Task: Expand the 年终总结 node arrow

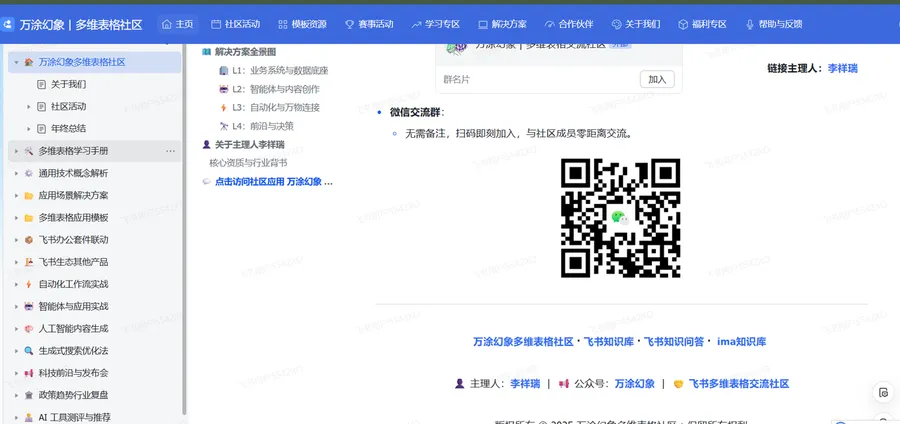Action: [x=29, y=129]
